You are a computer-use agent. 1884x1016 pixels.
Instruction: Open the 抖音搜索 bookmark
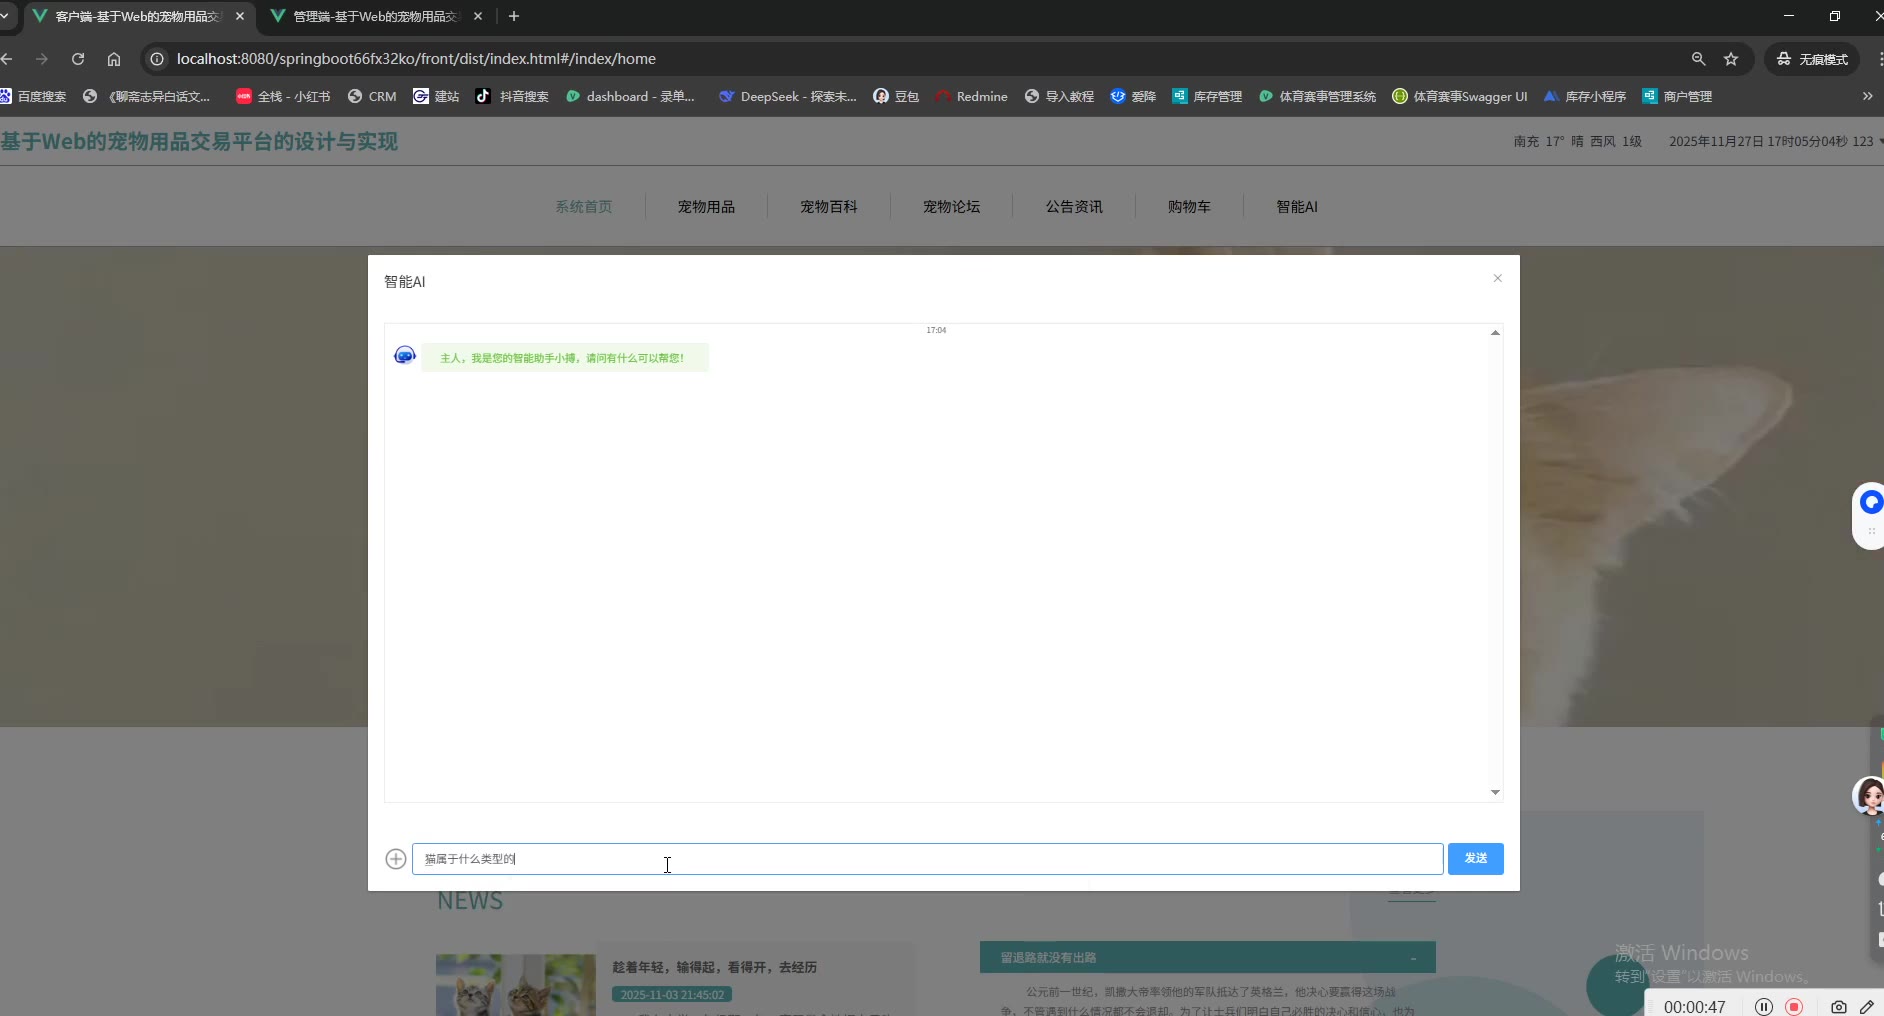coord(512,96)
